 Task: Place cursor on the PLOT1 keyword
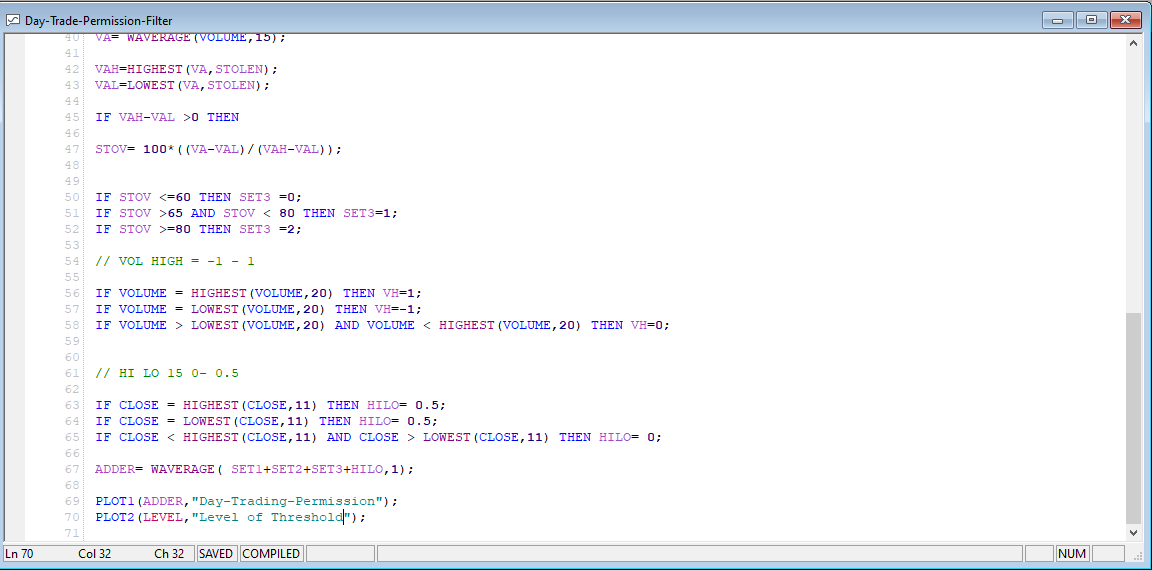click(x=115, y=501)
